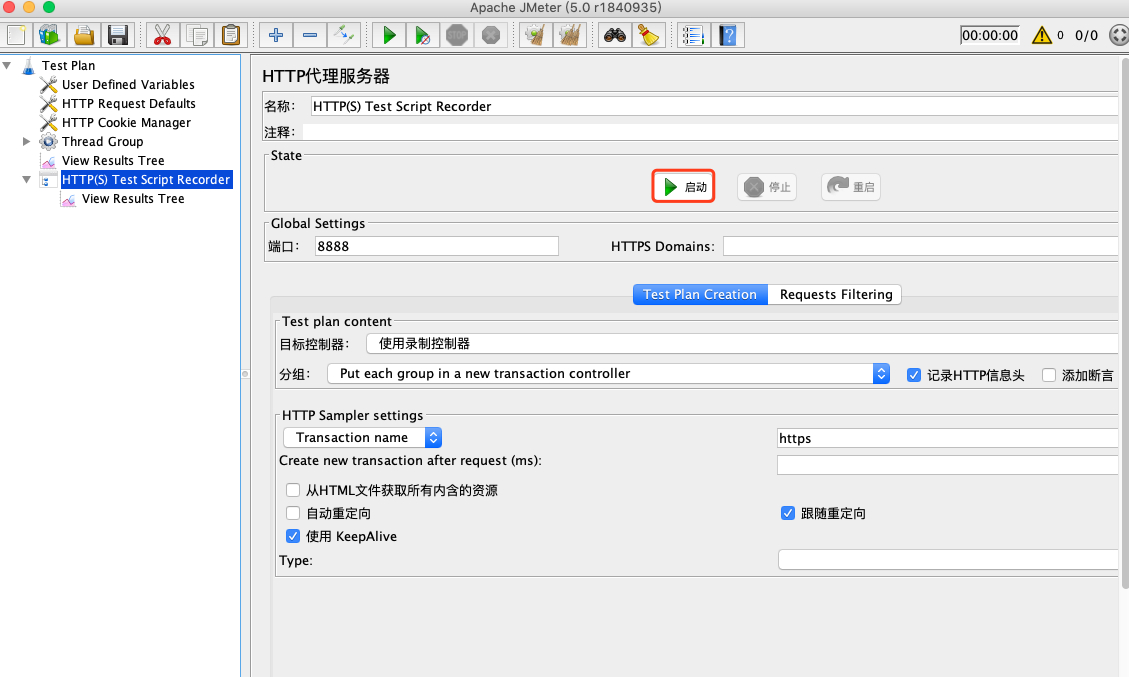Click the Clear all results icon

tap(570, 35)
